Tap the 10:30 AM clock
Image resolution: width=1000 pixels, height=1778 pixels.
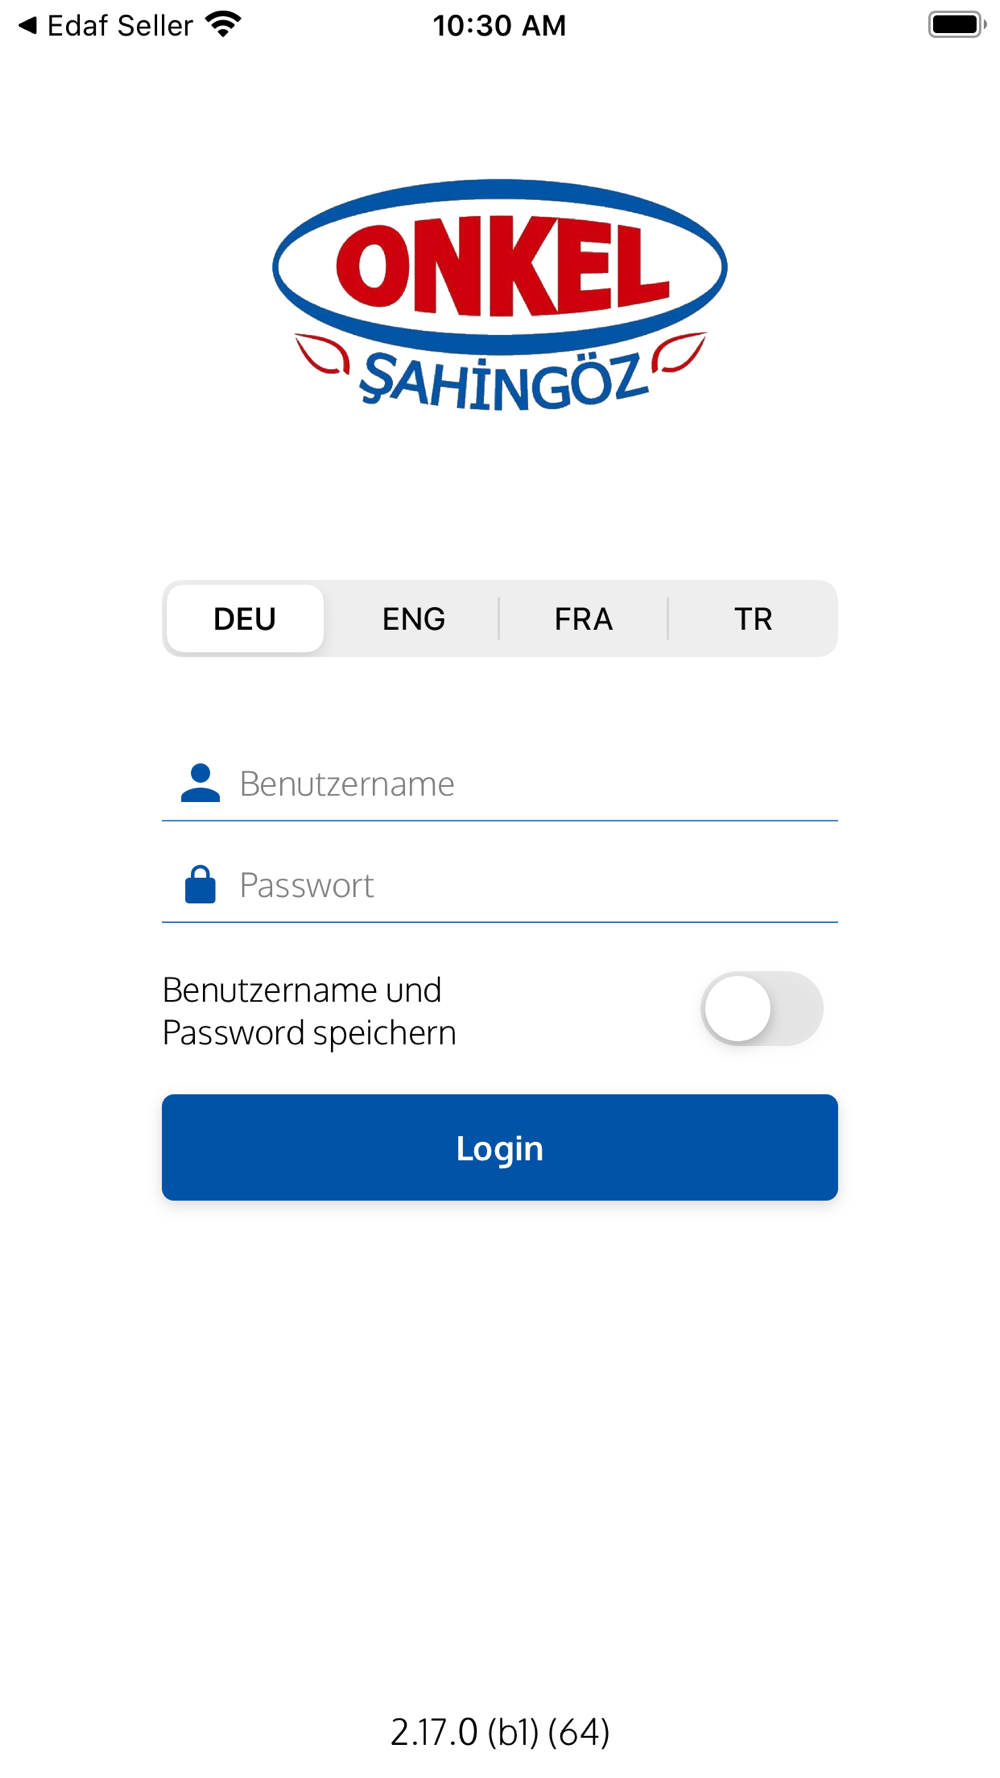pos(500,25)
